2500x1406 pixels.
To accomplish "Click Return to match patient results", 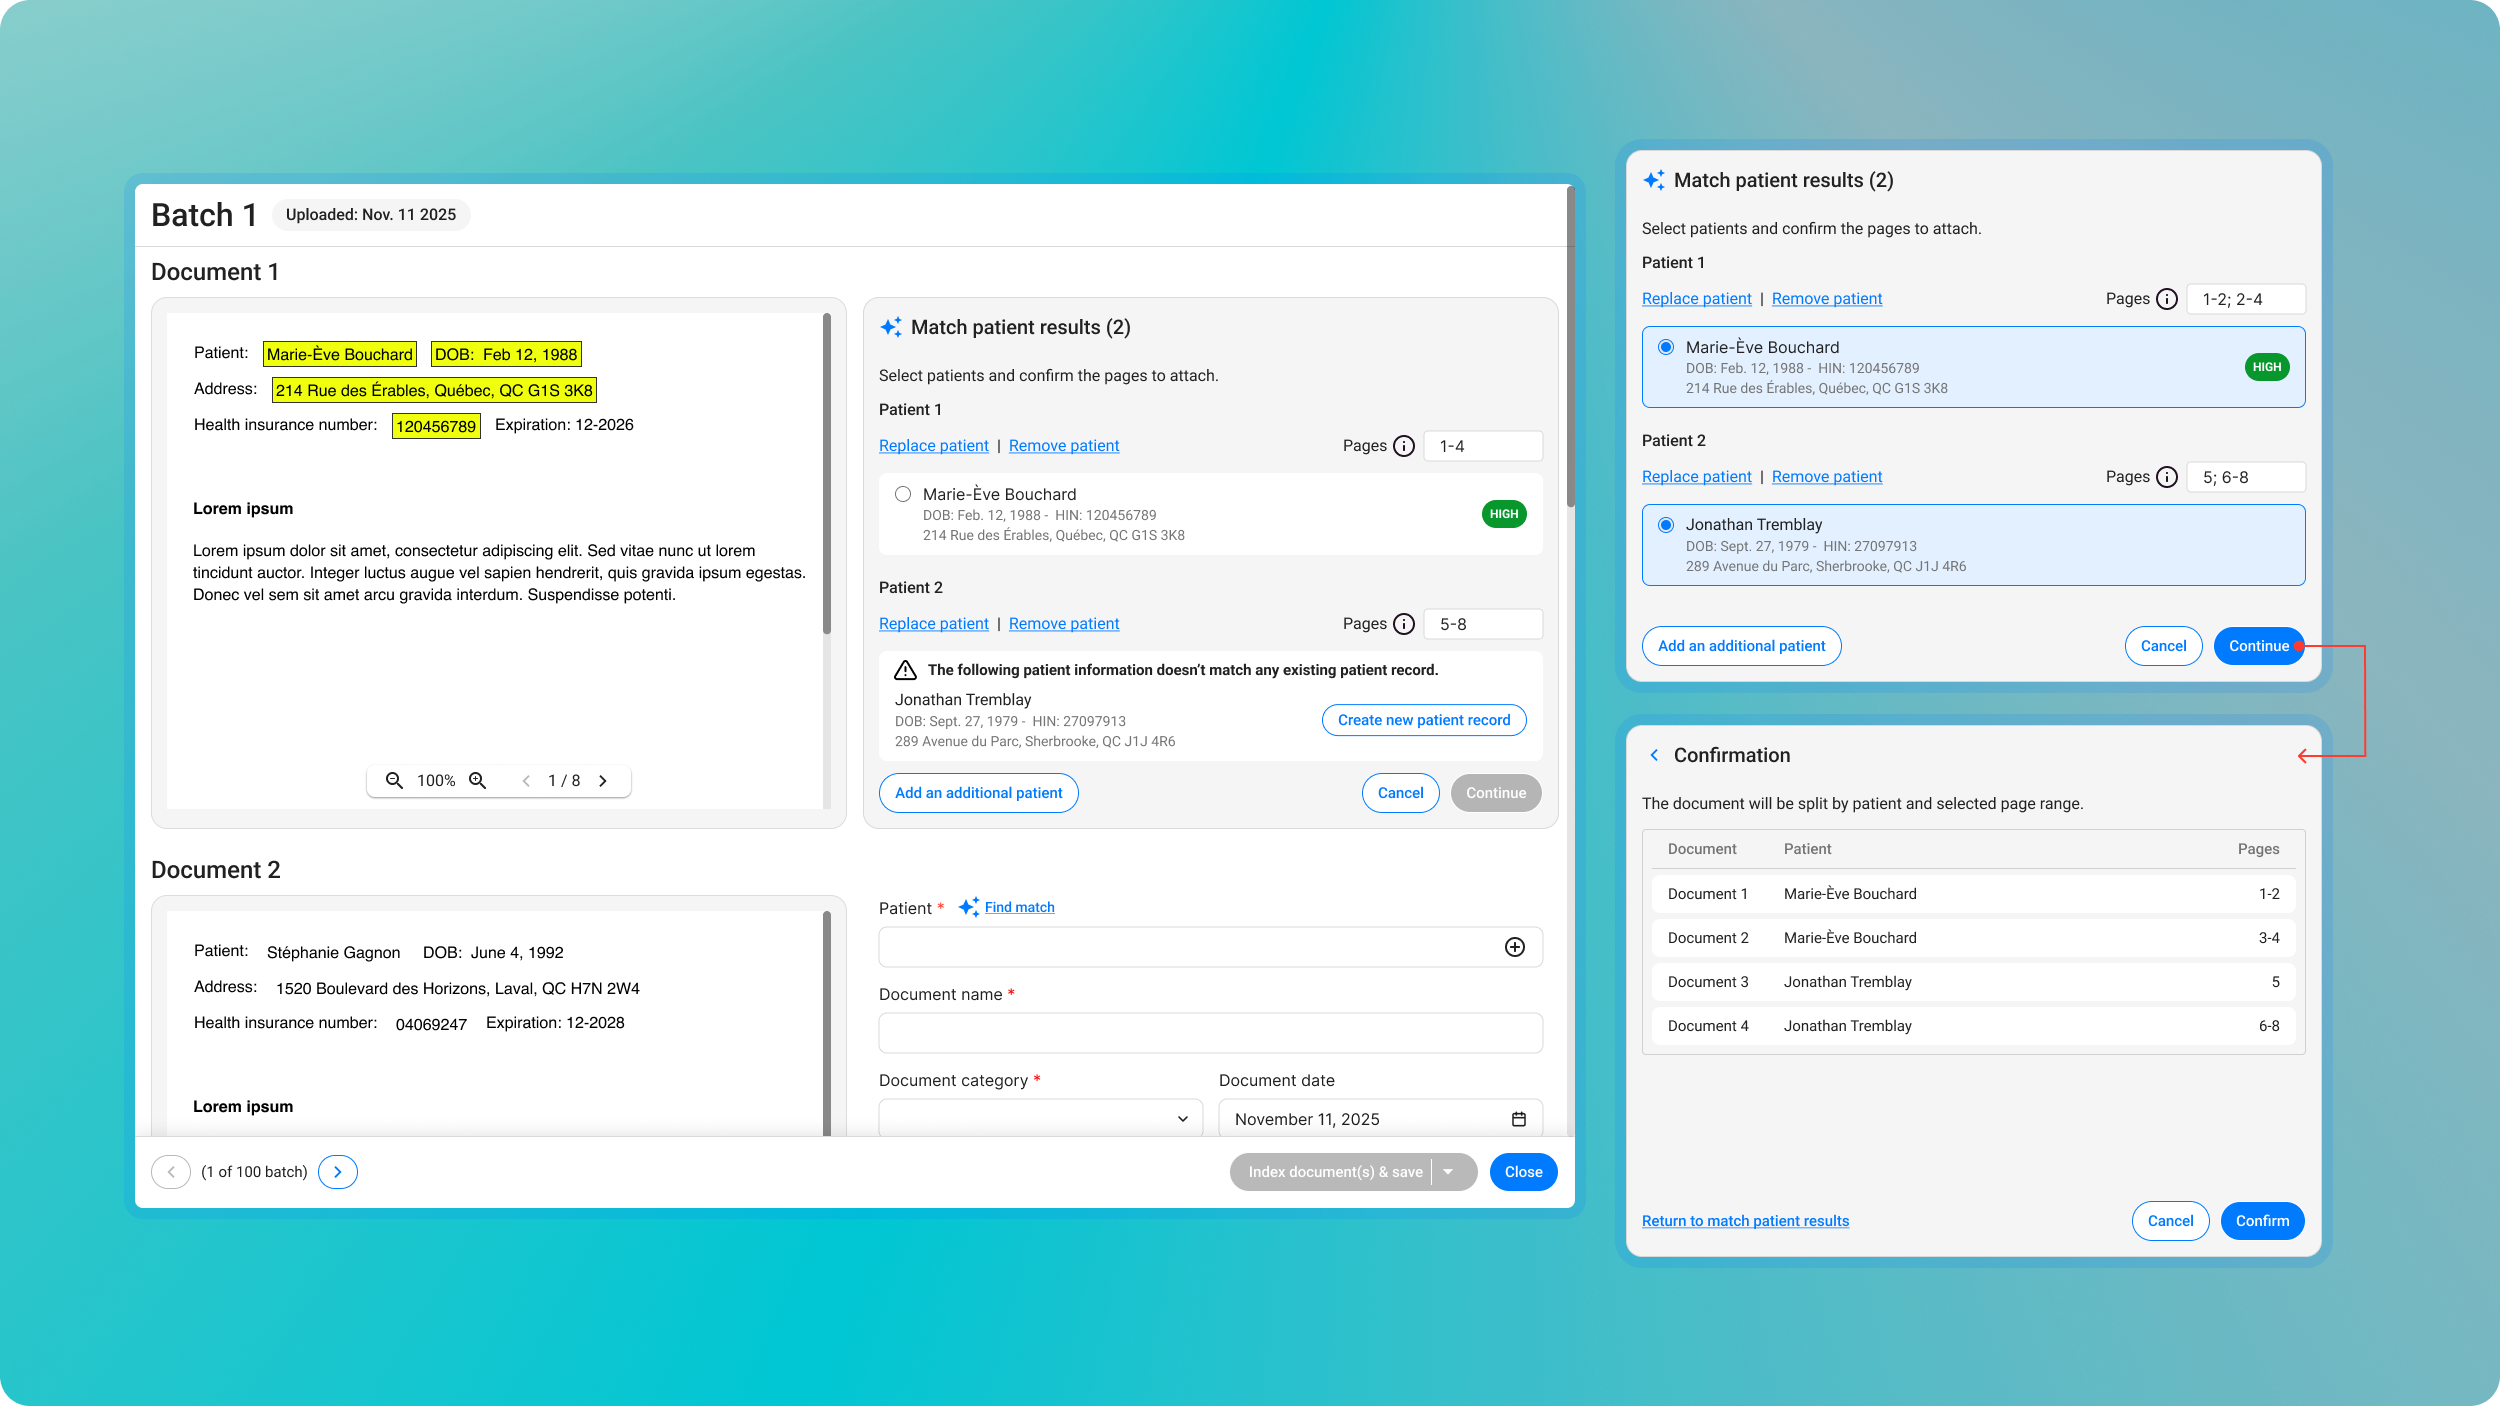I will [1745, 1220].
